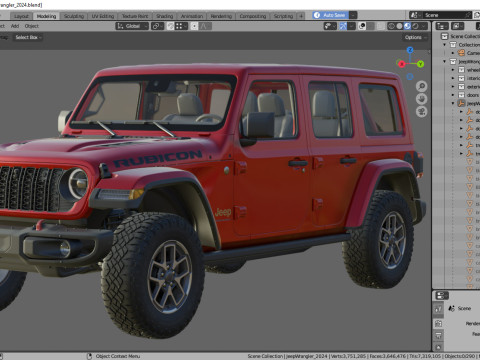Open the Global transform orientation dropdown
The width and height of the screenshot is (480, 360).
132,26
